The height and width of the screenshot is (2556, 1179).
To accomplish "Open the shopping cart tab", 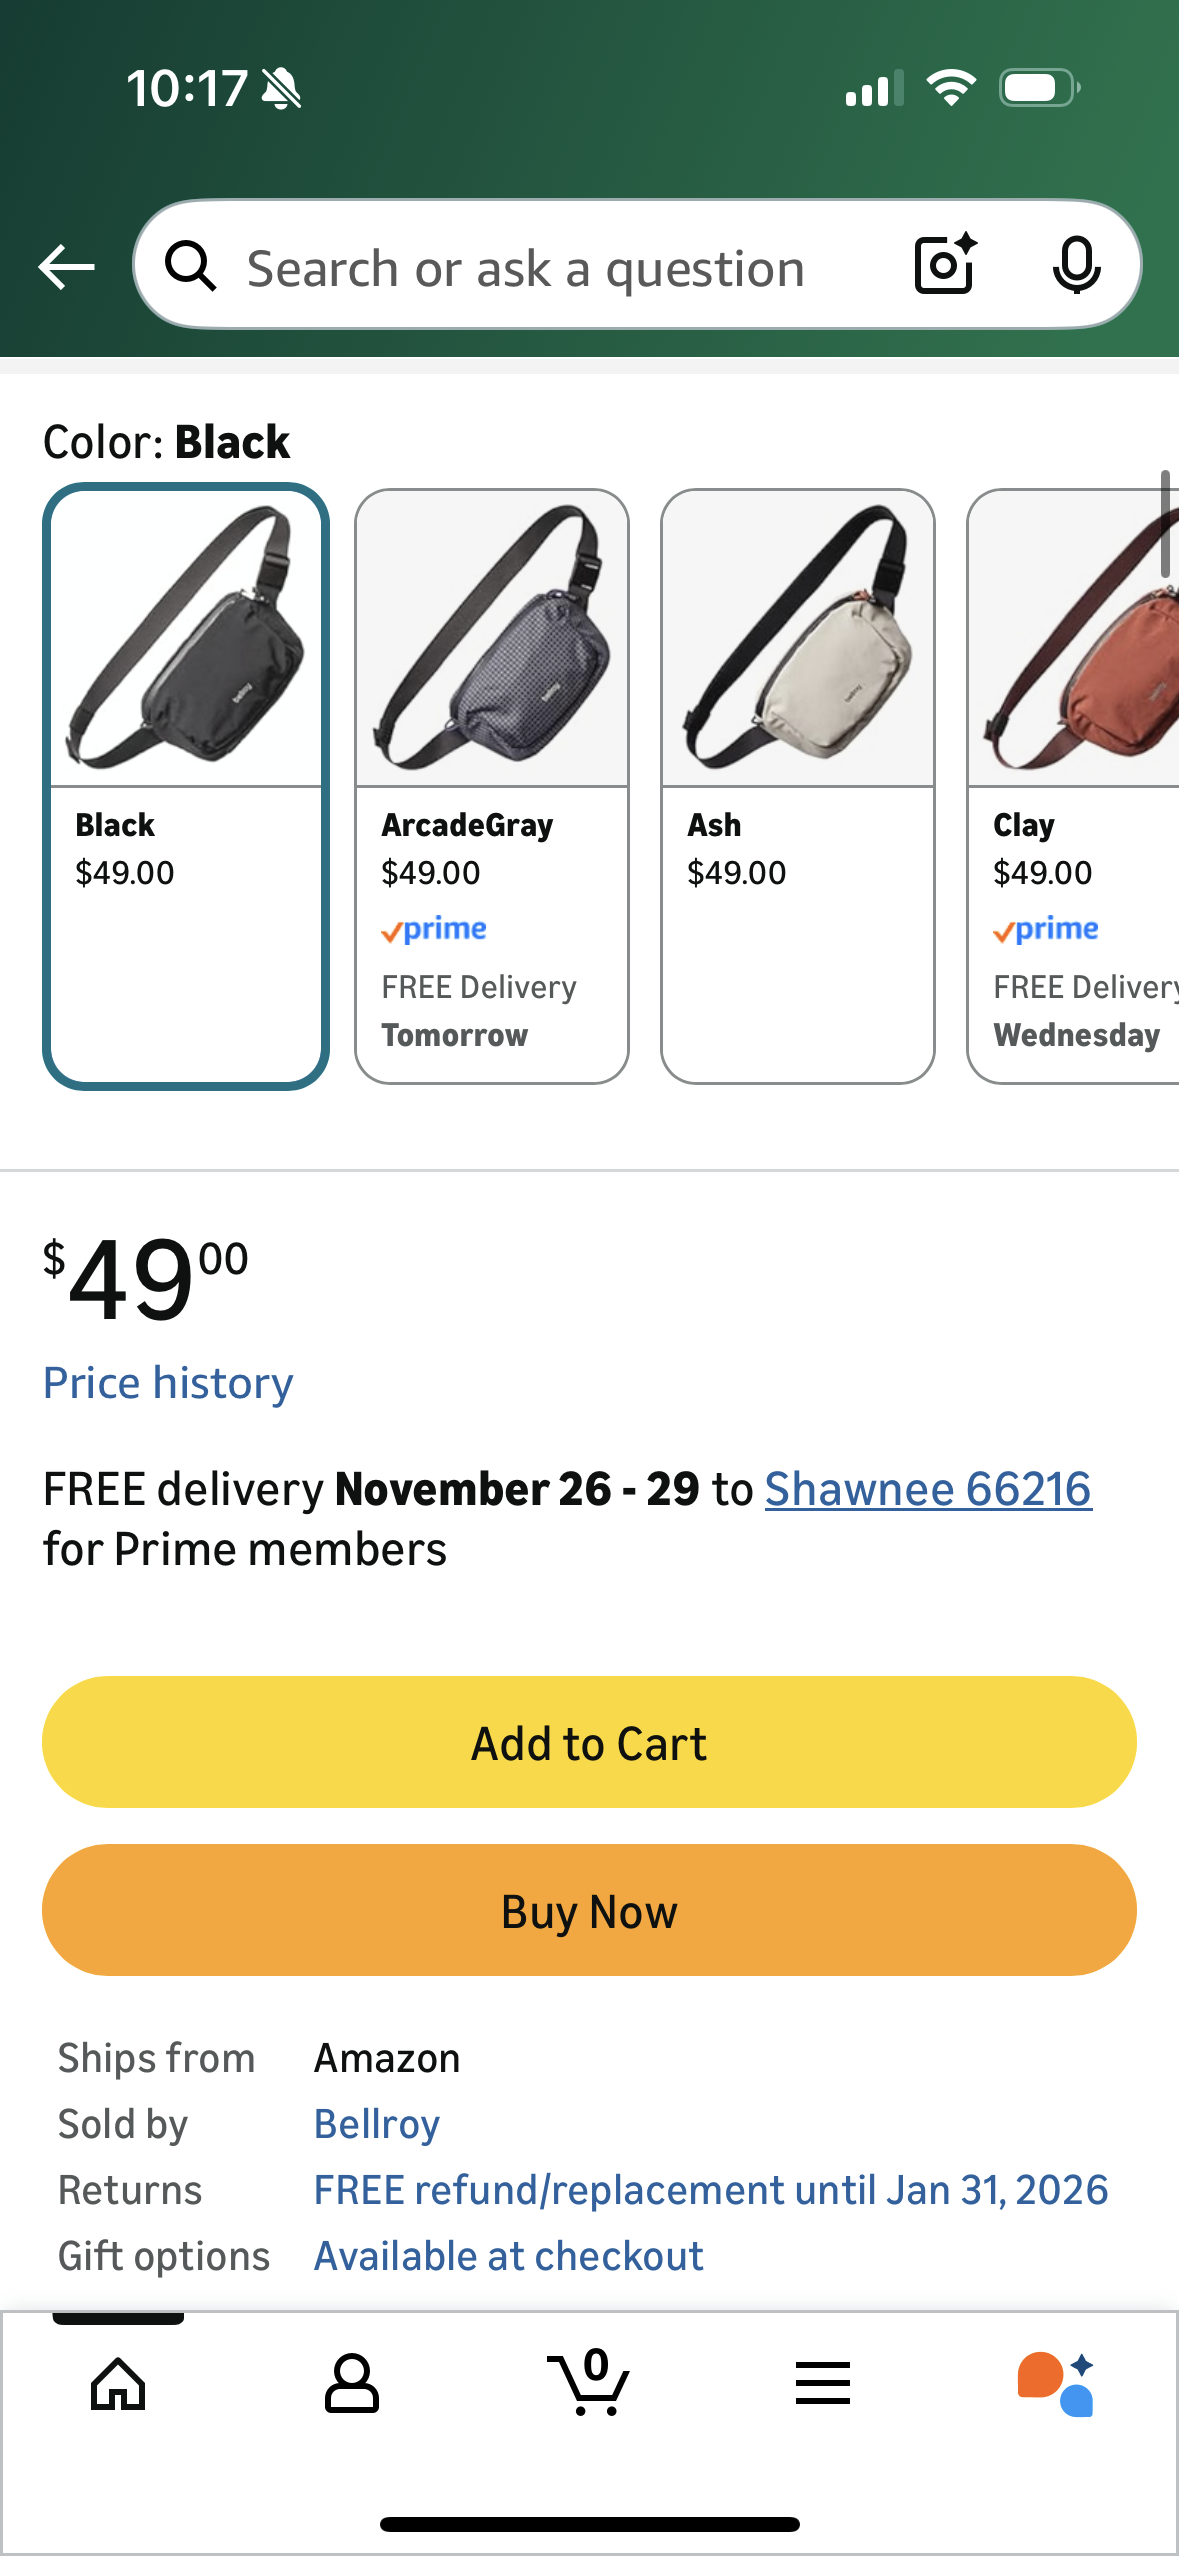I will (589, 2383).
